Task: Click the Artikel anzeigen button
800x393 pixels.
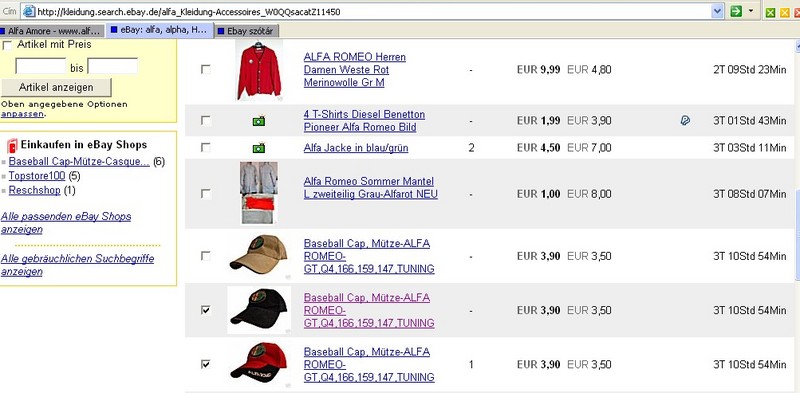Action: coord(56,87)
